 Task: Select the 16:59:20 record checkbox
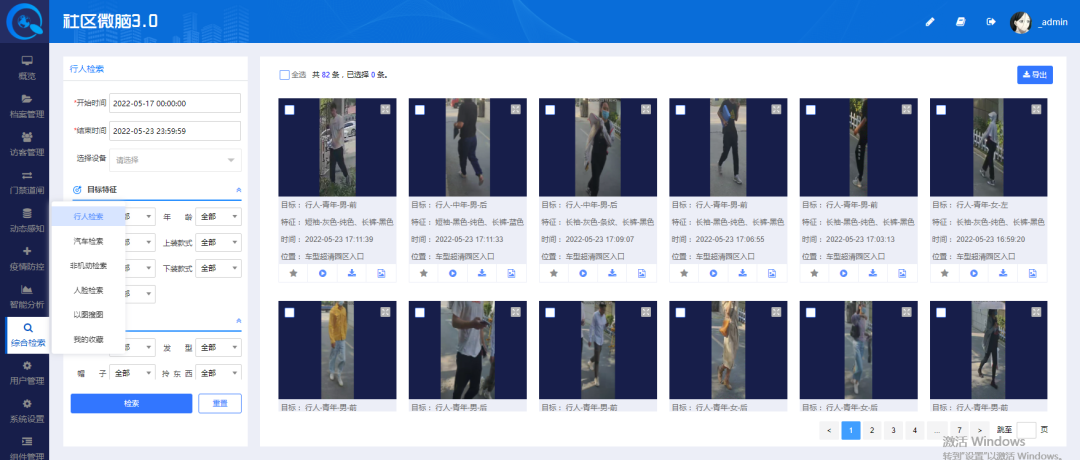[x=941, y=109]
